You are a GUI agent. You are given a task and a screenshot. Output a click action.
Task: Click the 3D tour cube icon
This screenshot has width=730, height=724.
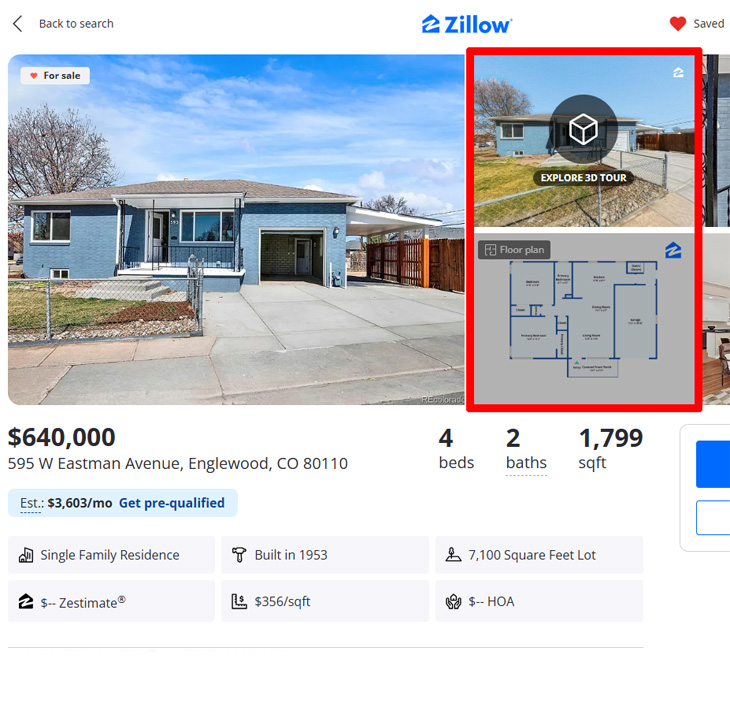[x=583, y=129]
